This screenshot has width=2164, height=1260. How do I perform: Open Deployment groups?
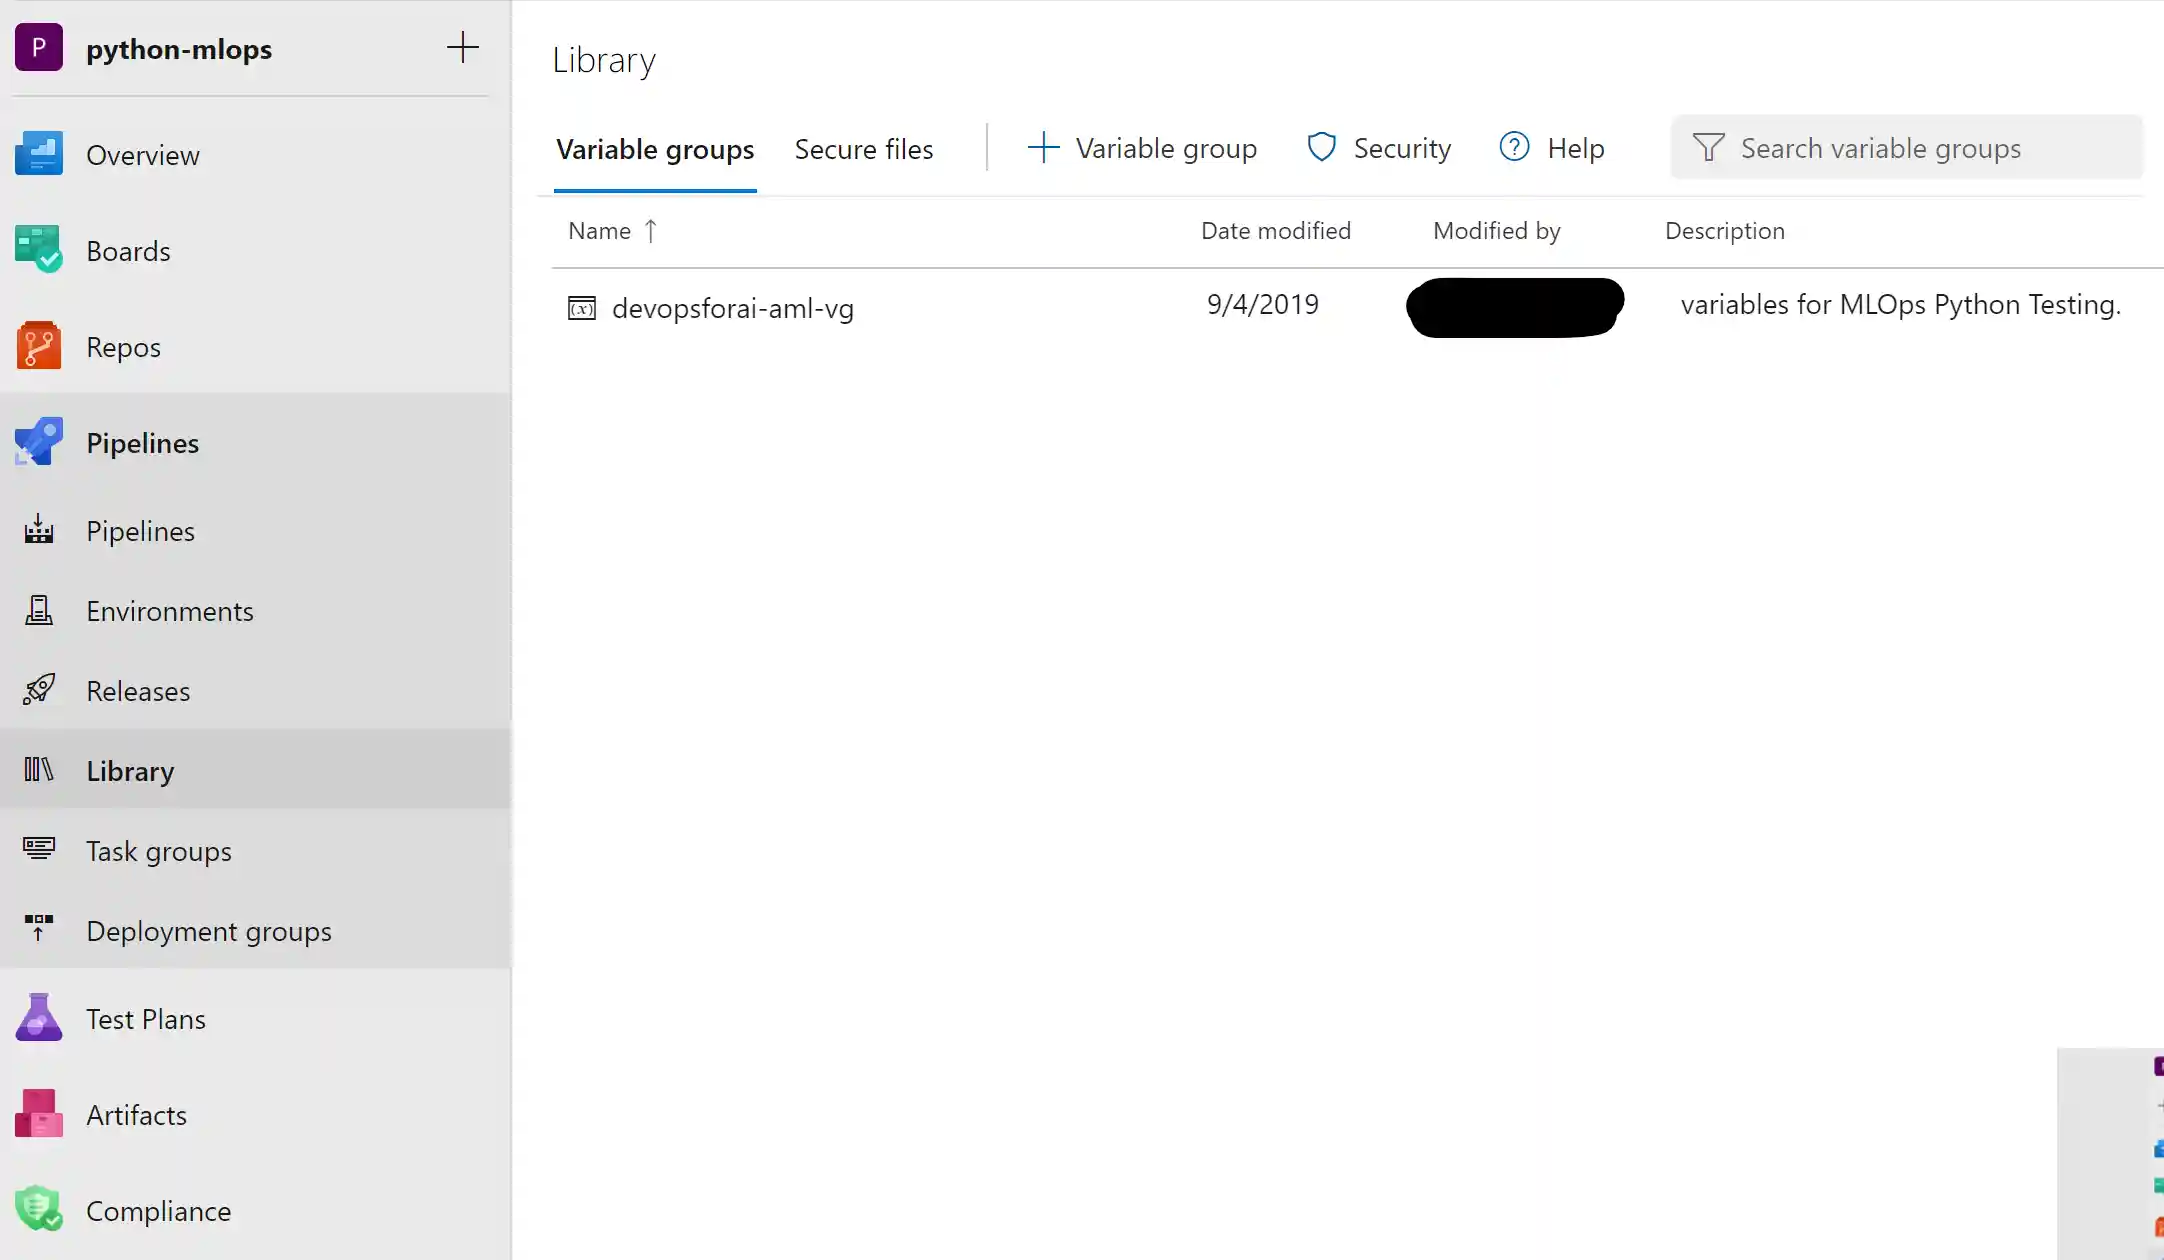coord(209,931)
